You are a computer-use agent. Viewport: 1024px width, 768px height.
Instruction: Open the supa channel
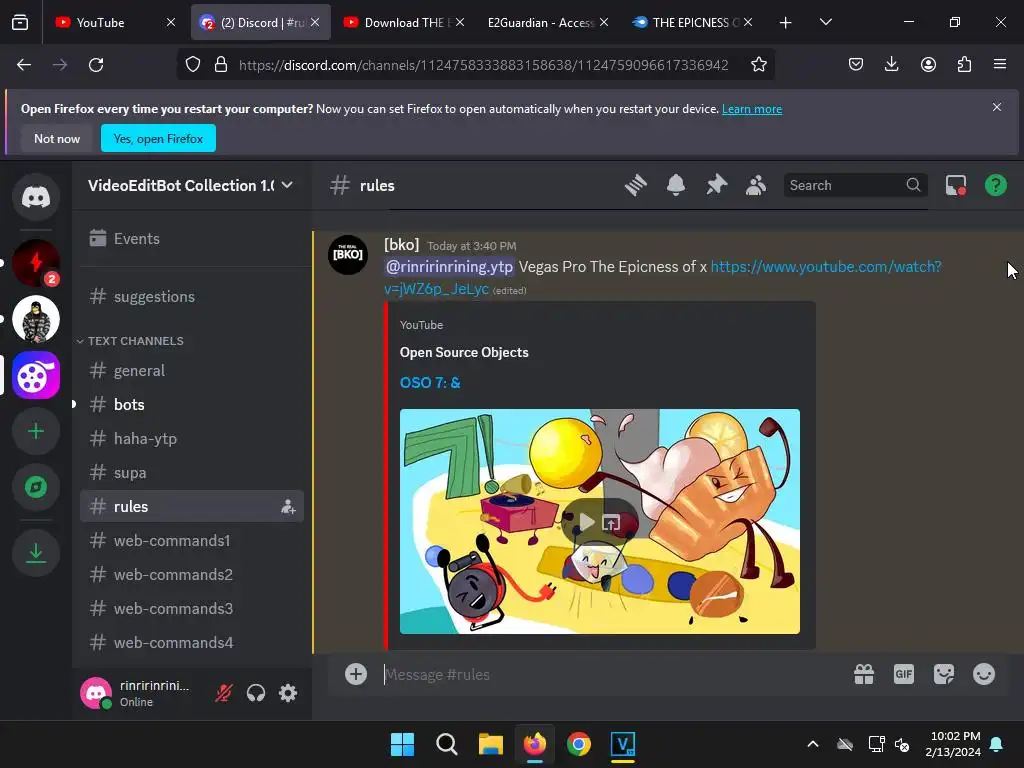point(192,473)
